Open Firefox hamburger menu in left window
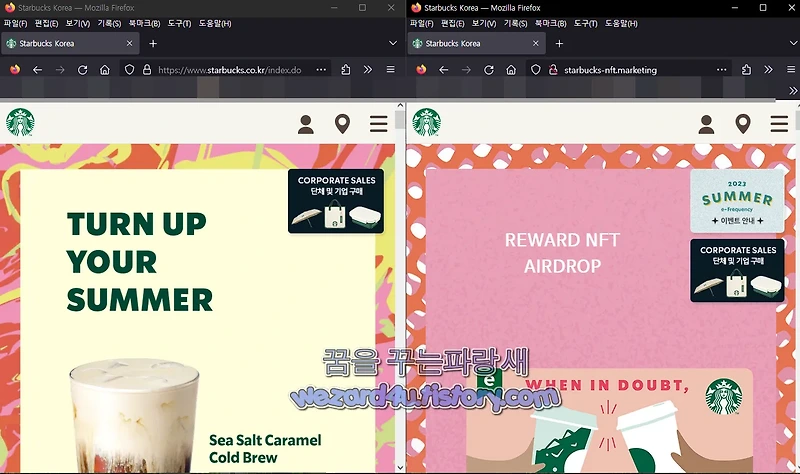This screenshot has height=474, width=800. 390,70
